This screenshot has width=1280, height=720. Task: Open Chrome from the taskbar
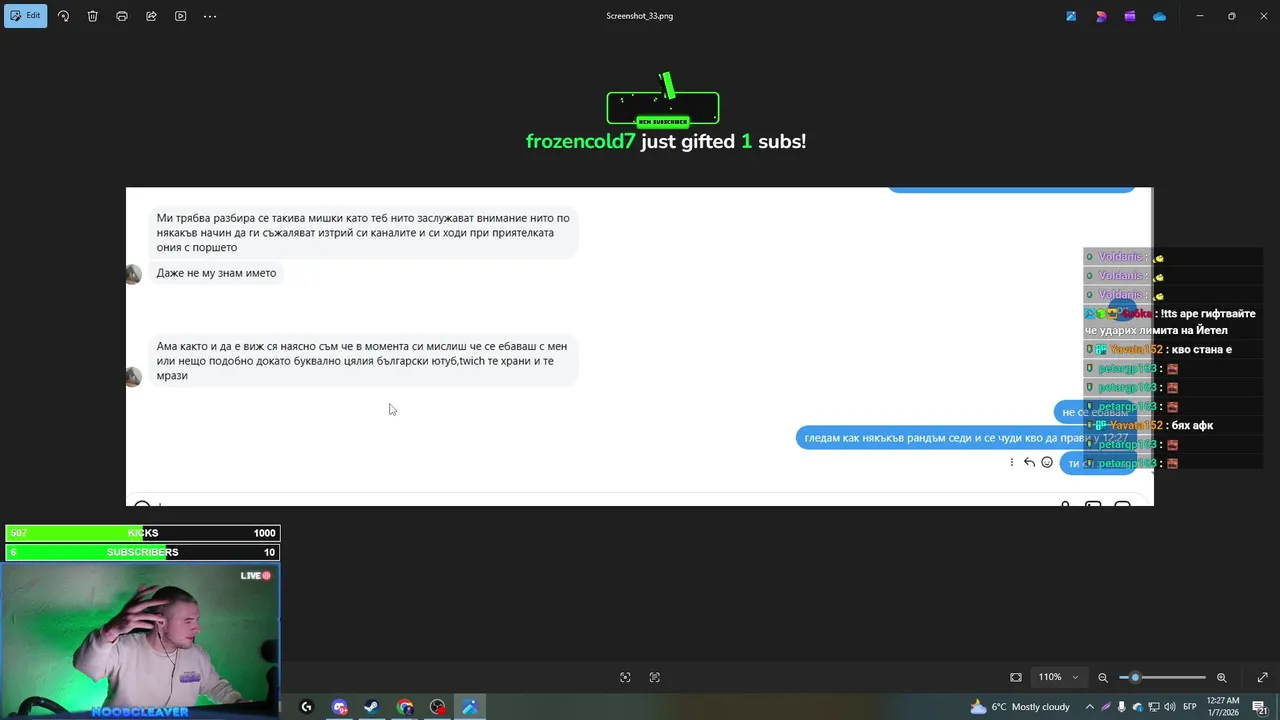(x=405, y=707)
